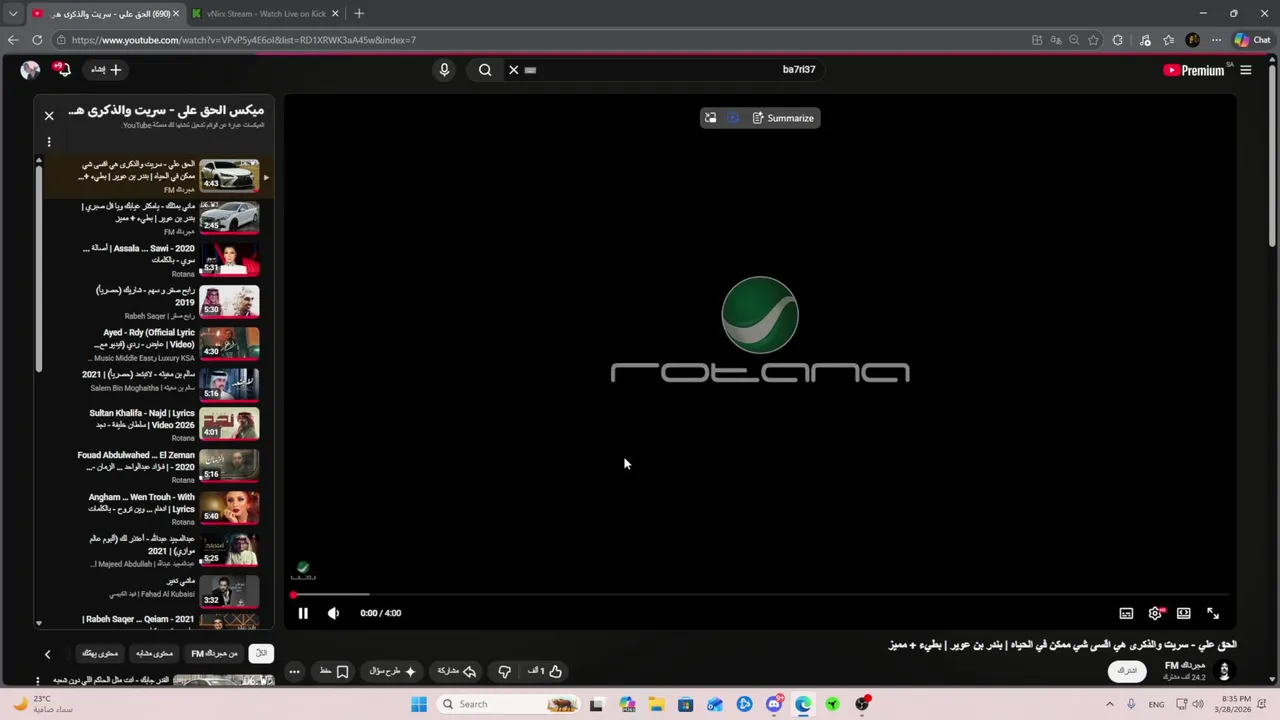Open the notifications bell with 9+ badge

point(63,70)
